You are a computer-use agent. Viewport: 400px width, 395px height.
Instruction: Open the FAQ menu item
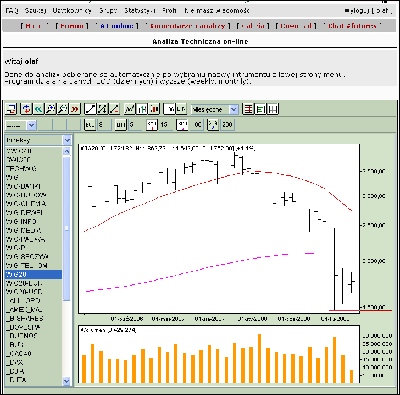[x=12, y=11]
